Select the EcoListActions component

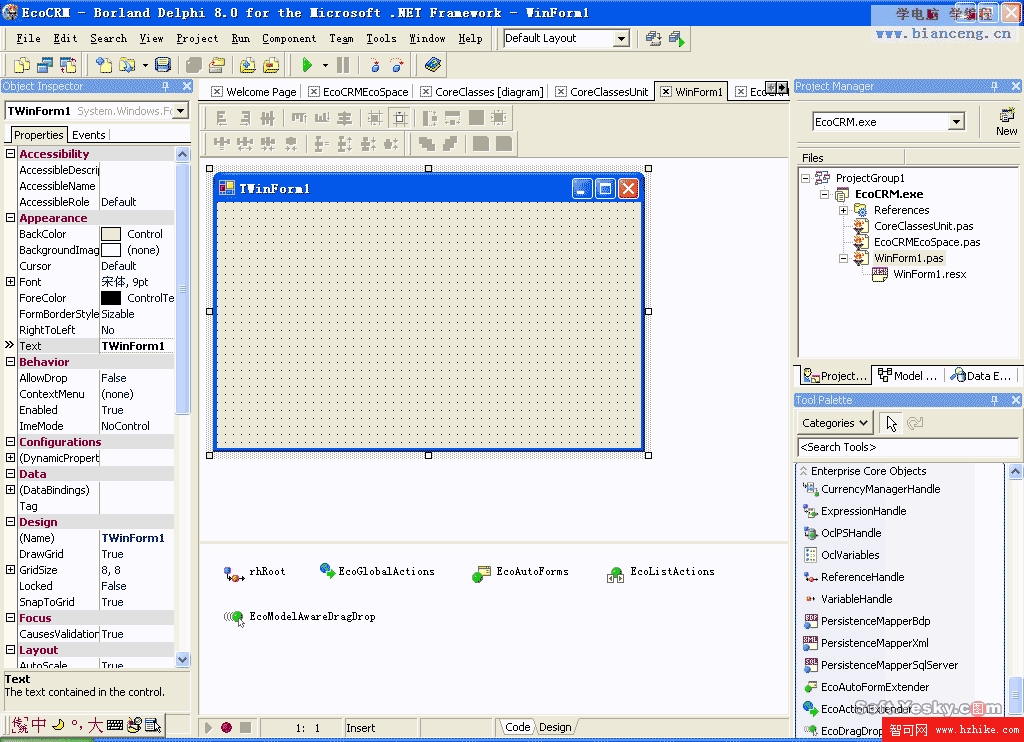click(661, 573)
